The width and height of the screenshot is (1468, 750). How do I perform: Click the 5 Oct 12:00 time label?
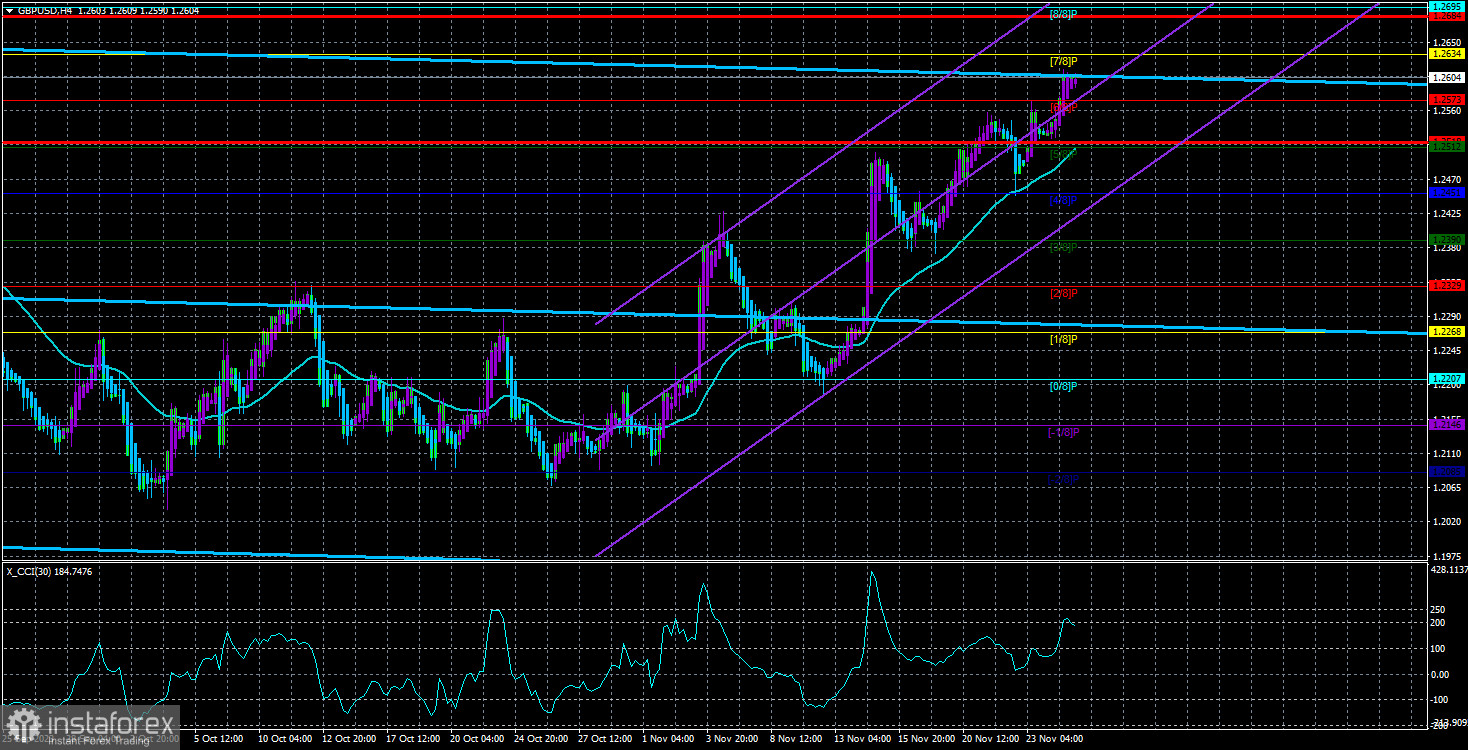coord(218,739)
